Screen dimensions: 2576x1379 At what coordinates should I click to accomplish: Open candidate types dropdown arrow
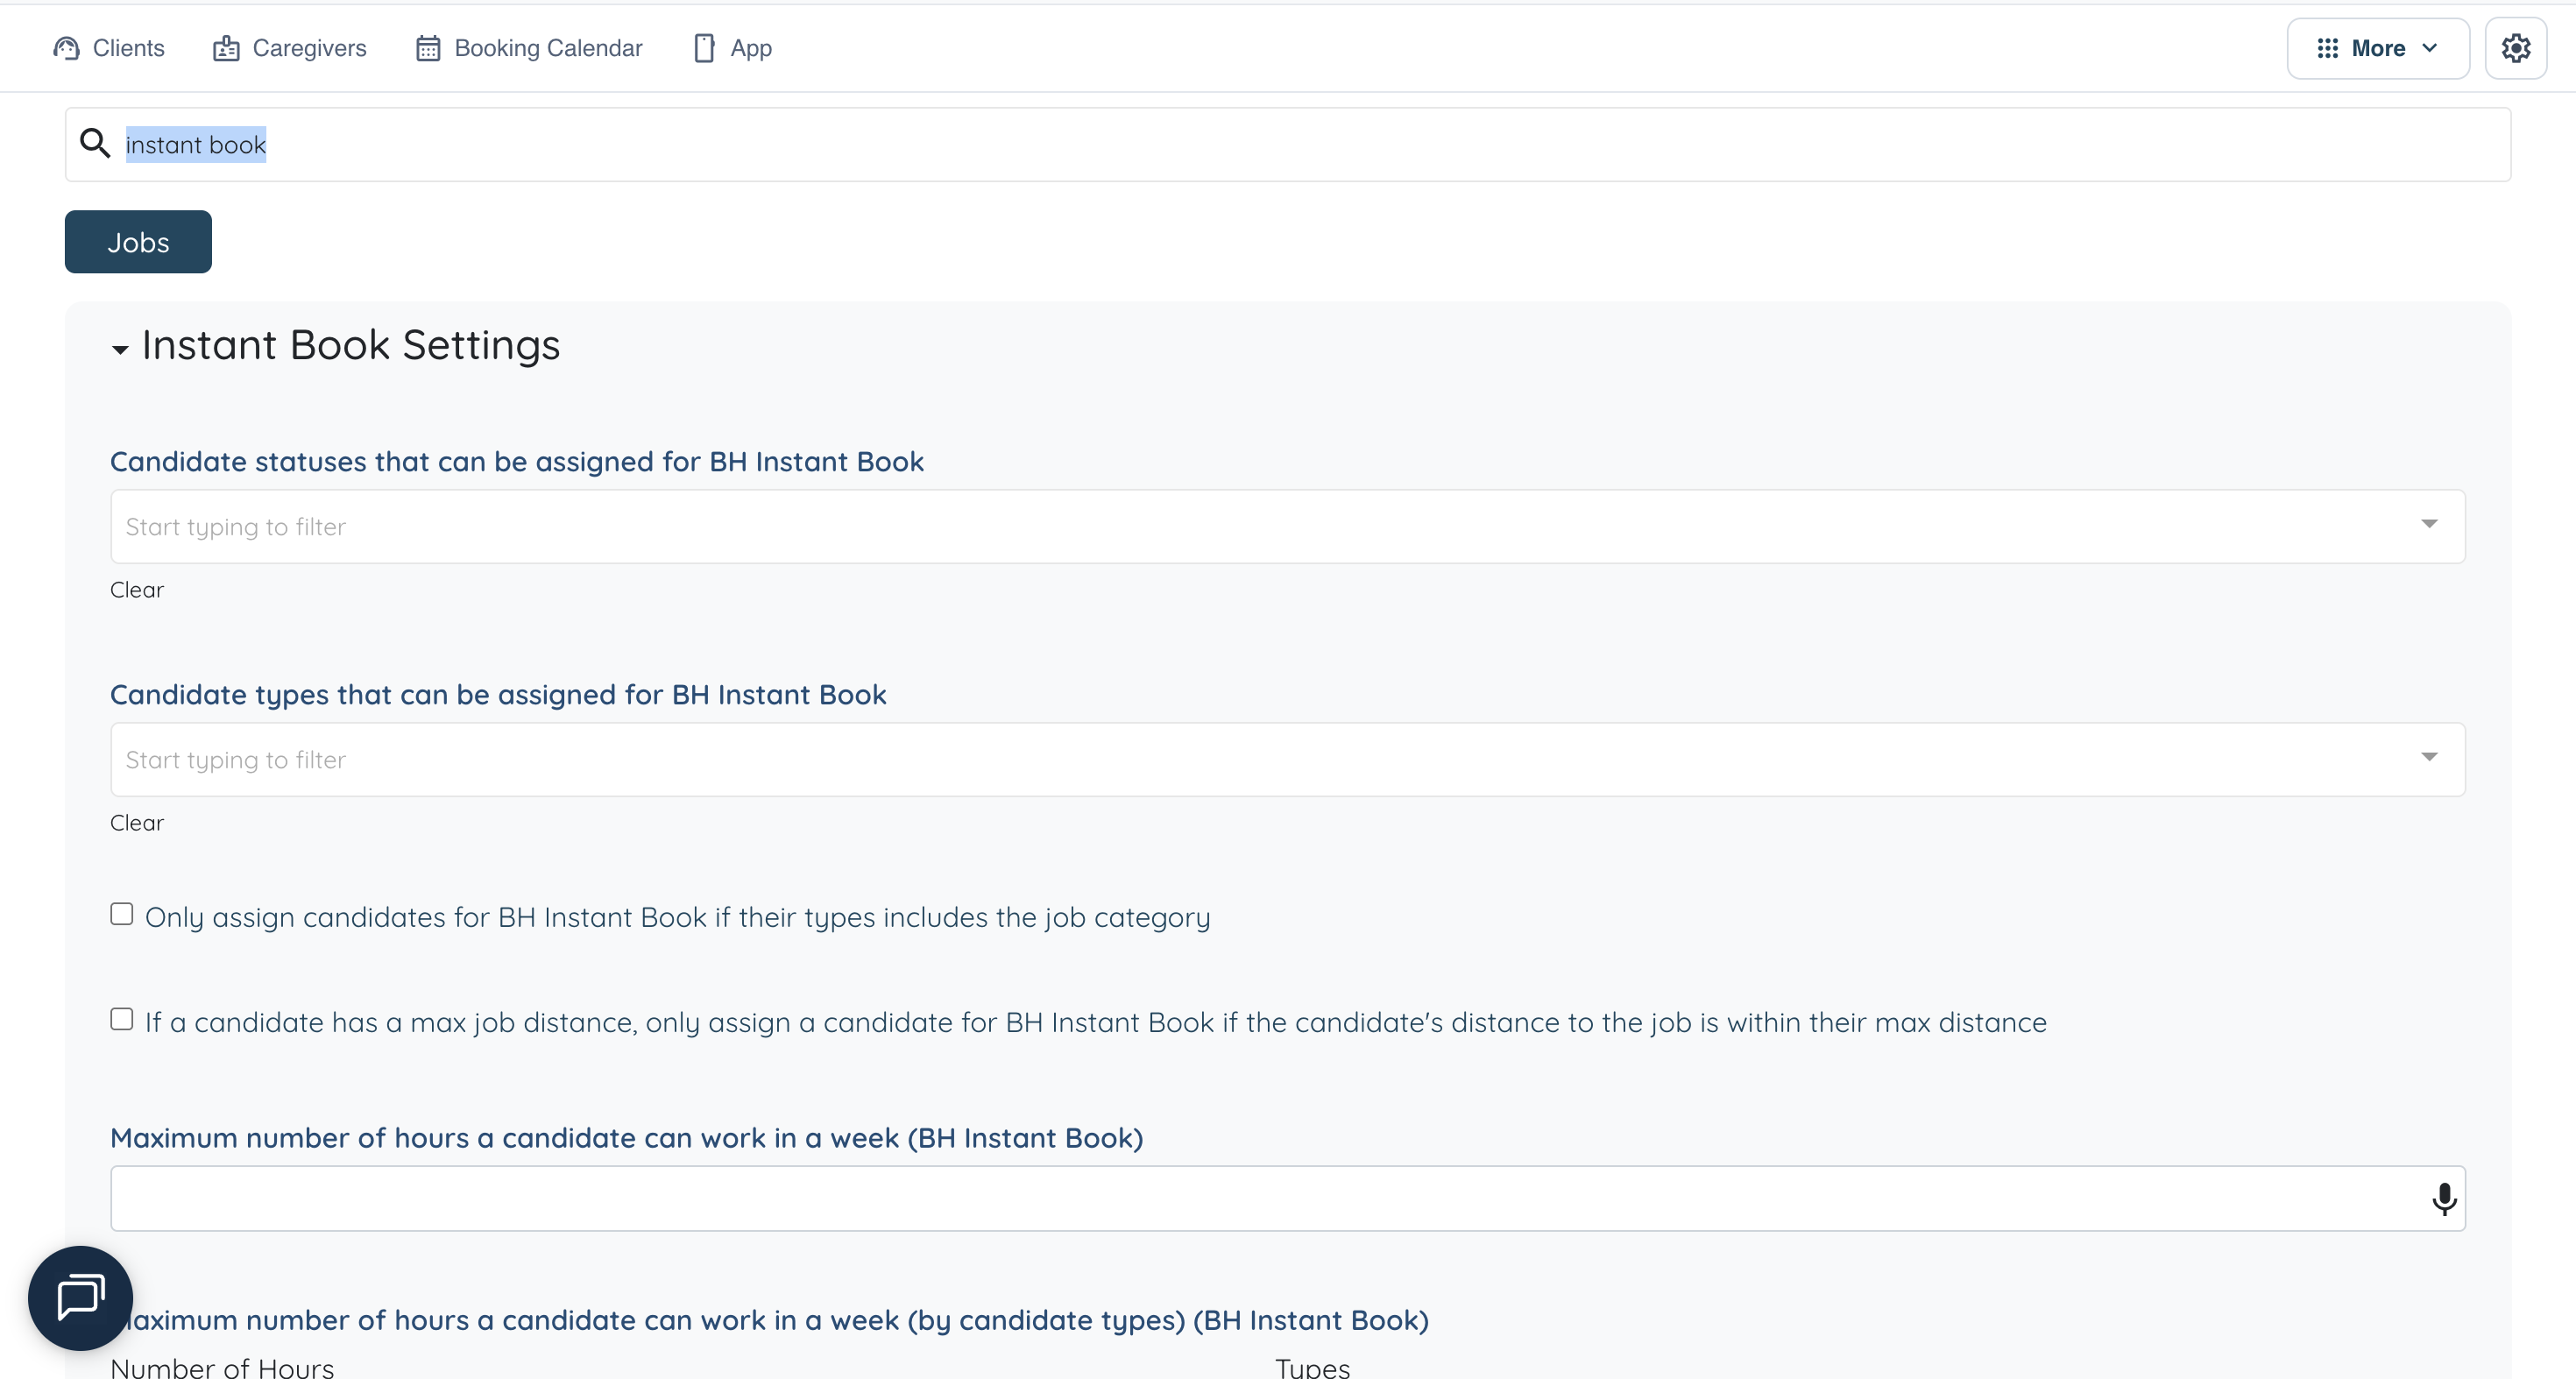(2428, 757)
